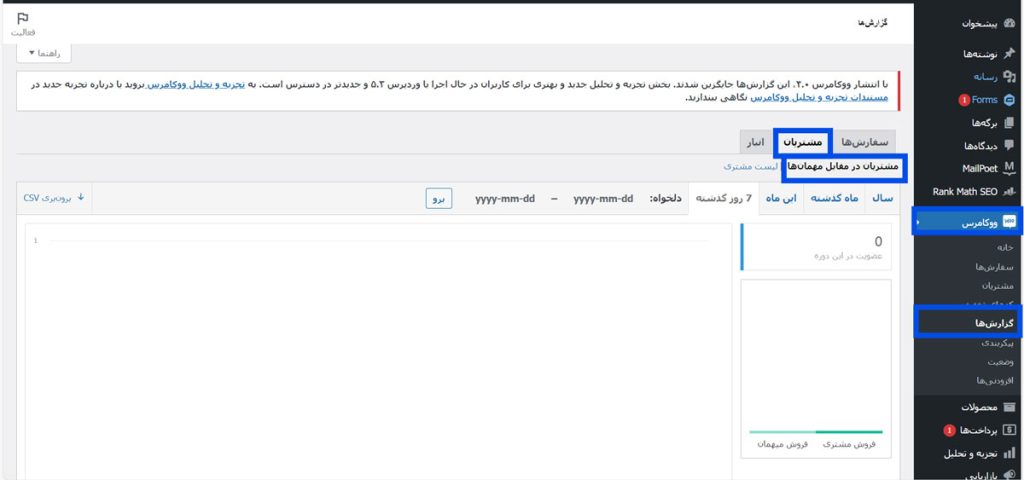Select the این ماه range tab

click(x=780, y=199)
